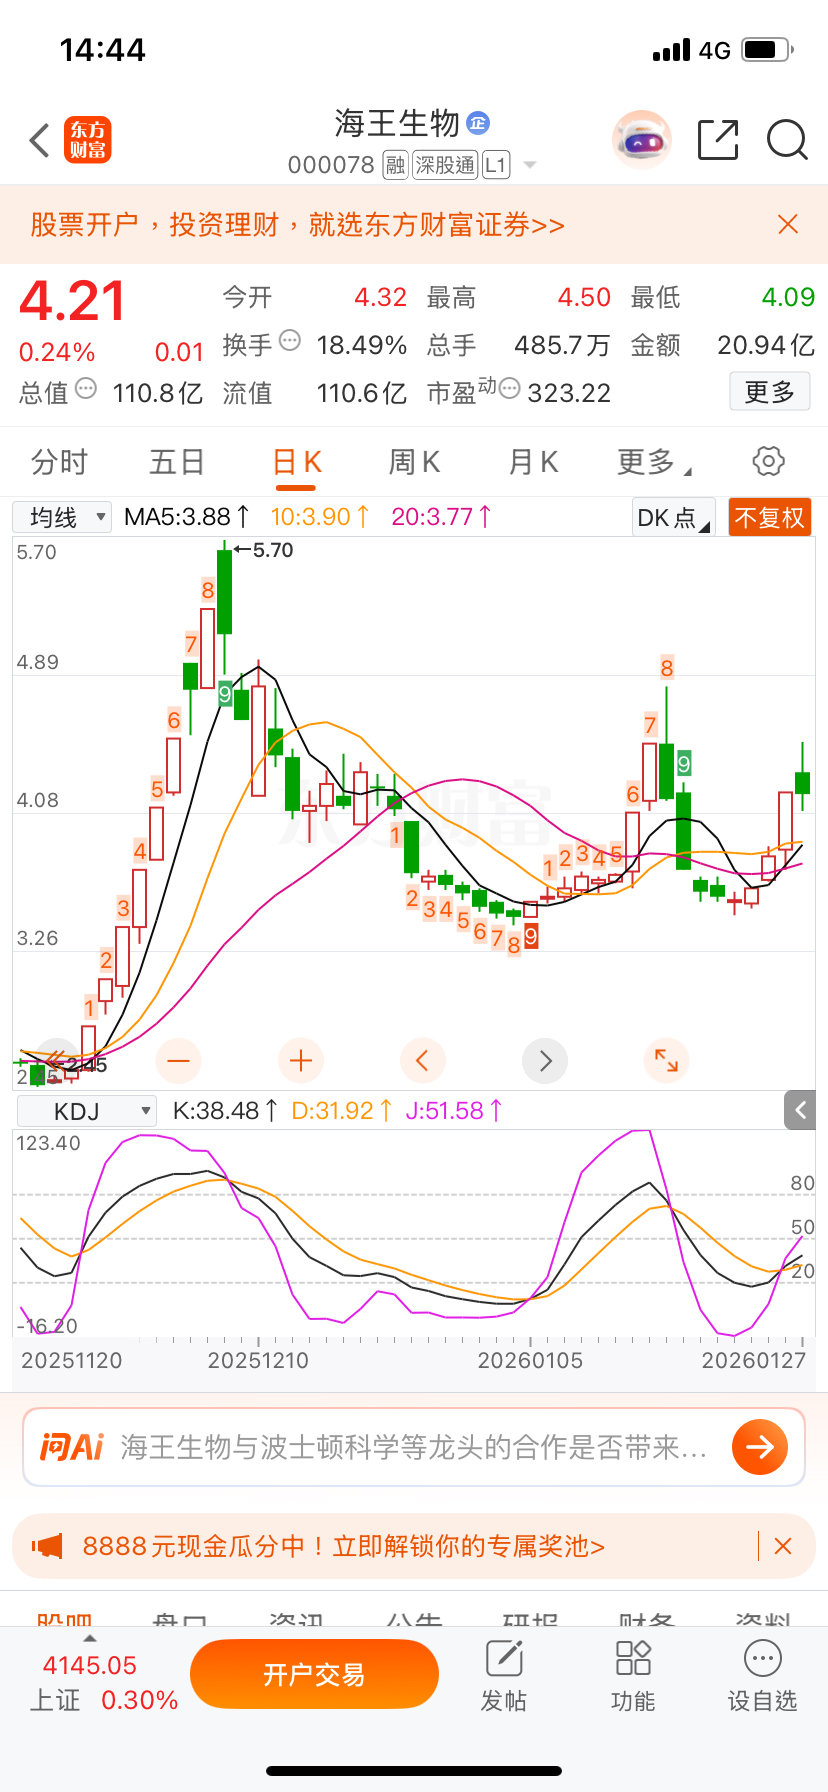Tap 20260105 date marker on axis
The image size is (828, 1792).
point(530,1360)
